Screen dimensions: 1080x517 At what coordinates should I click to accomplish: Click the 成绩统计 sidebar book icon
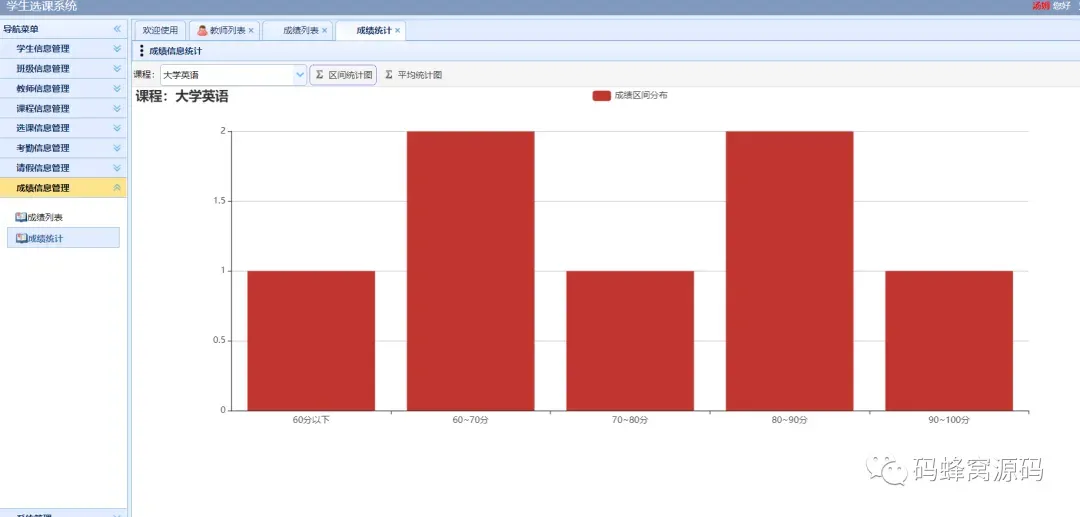pos(21,238)
